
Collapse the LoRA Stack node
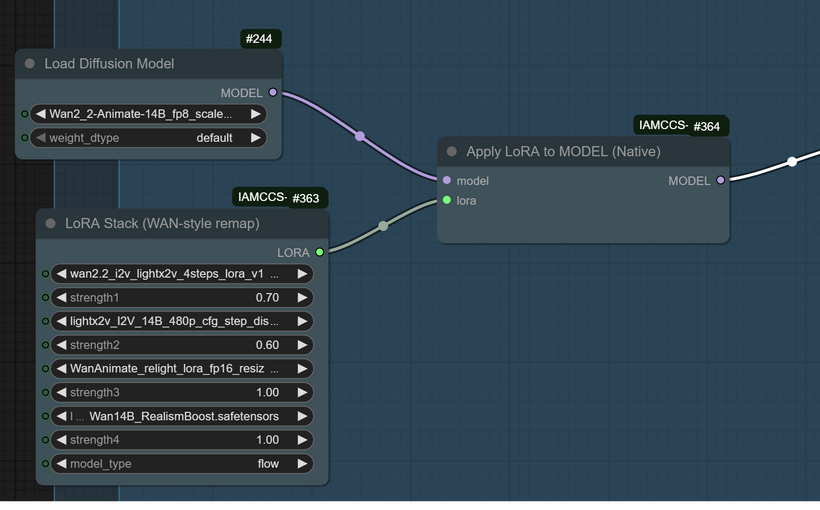click(51, 224)
